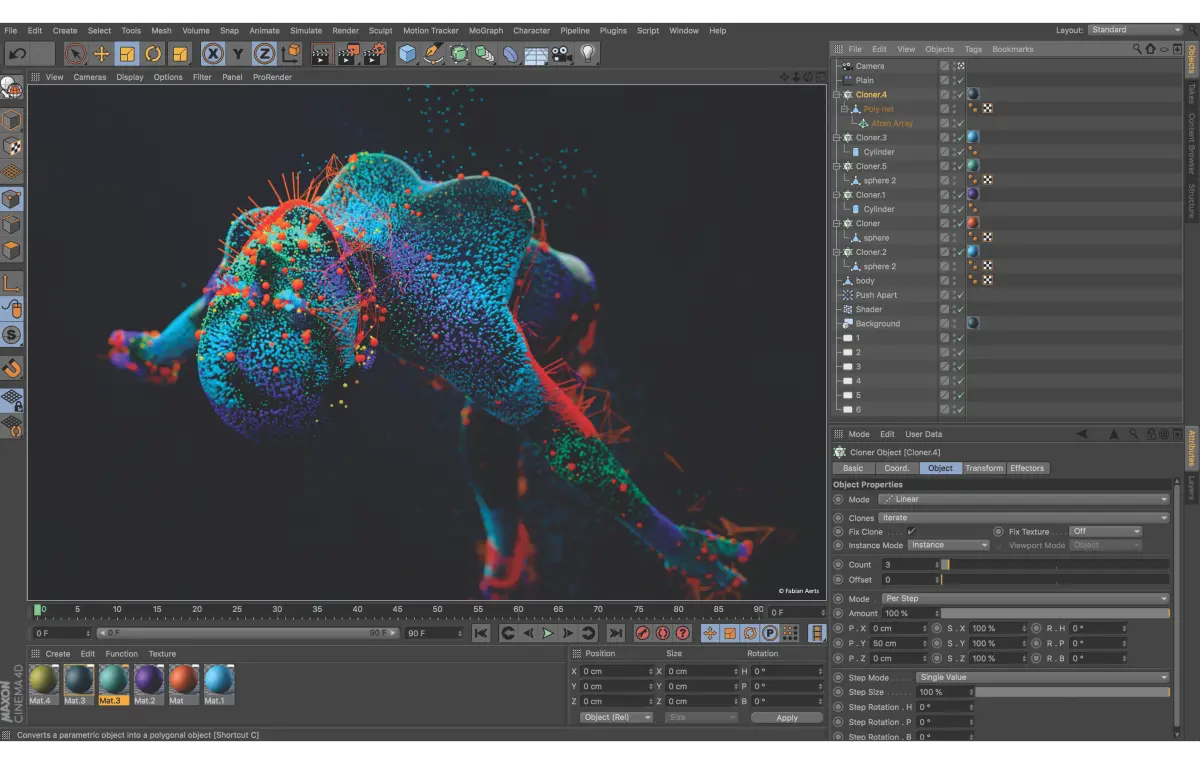Enable Polygons mode in left palette

point(12,250)
